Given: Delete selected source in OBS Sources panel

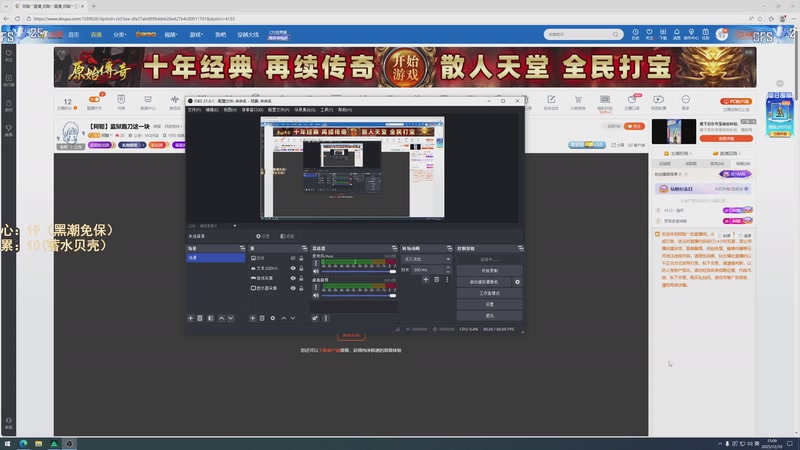Looking at the screenshot, I should [x=262, y=318].
